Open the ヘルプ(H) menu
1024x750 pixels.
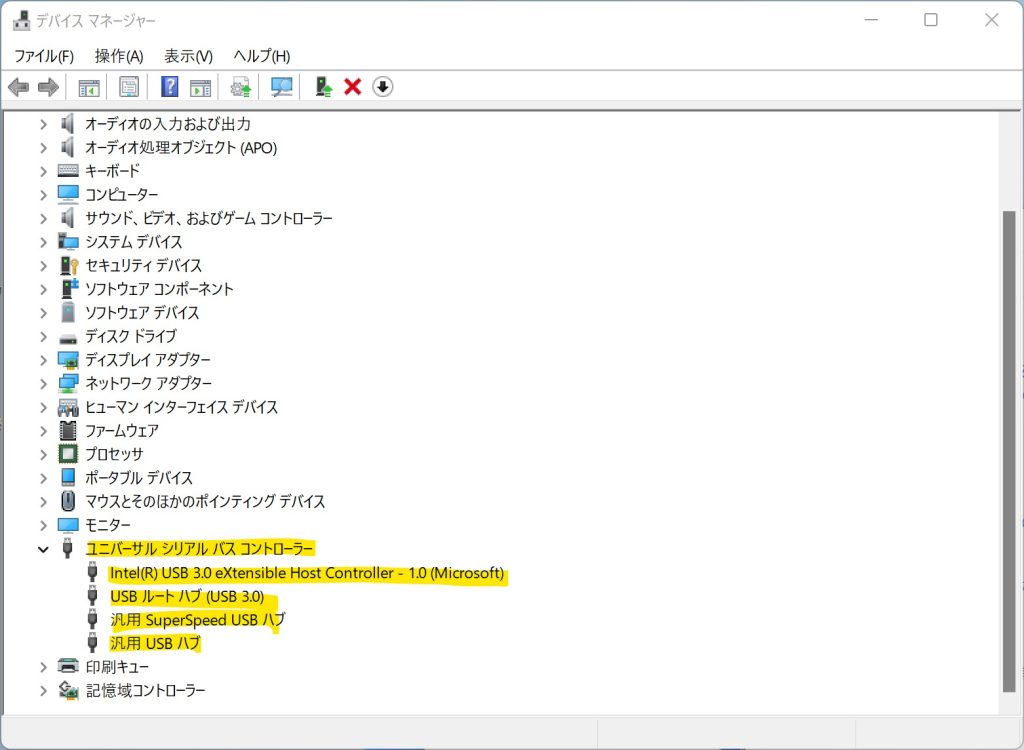click(x=262, y=56)
